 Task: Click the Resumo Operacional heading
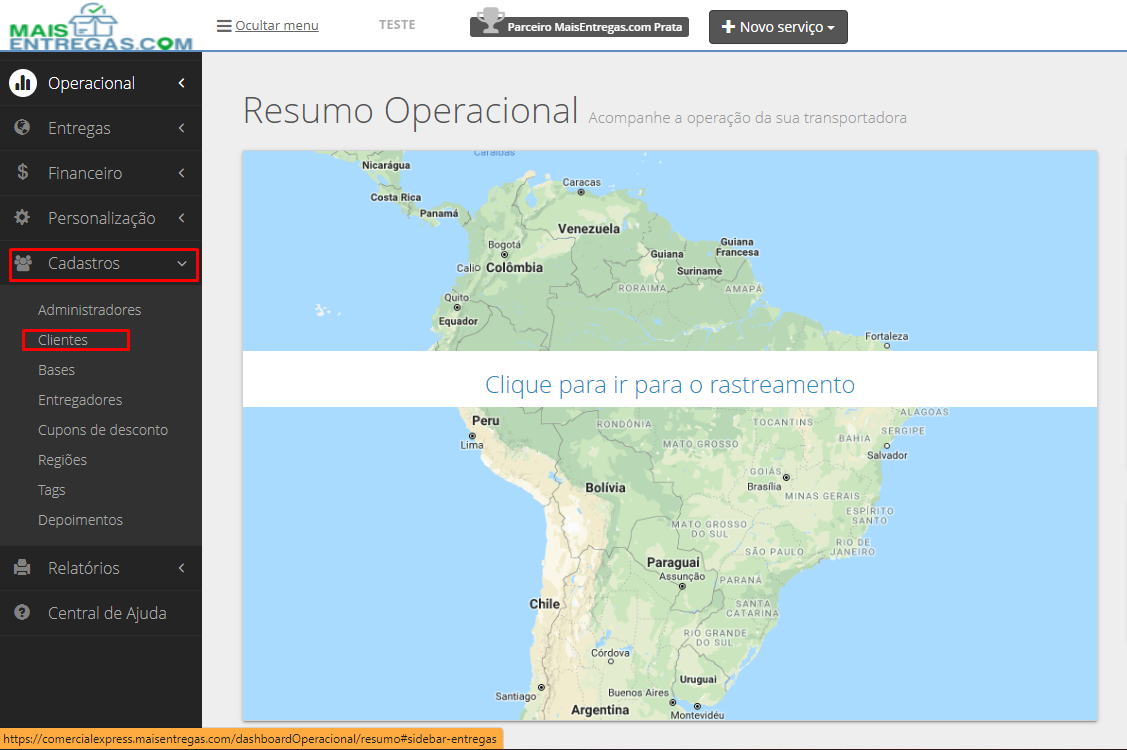click(410, 111)
